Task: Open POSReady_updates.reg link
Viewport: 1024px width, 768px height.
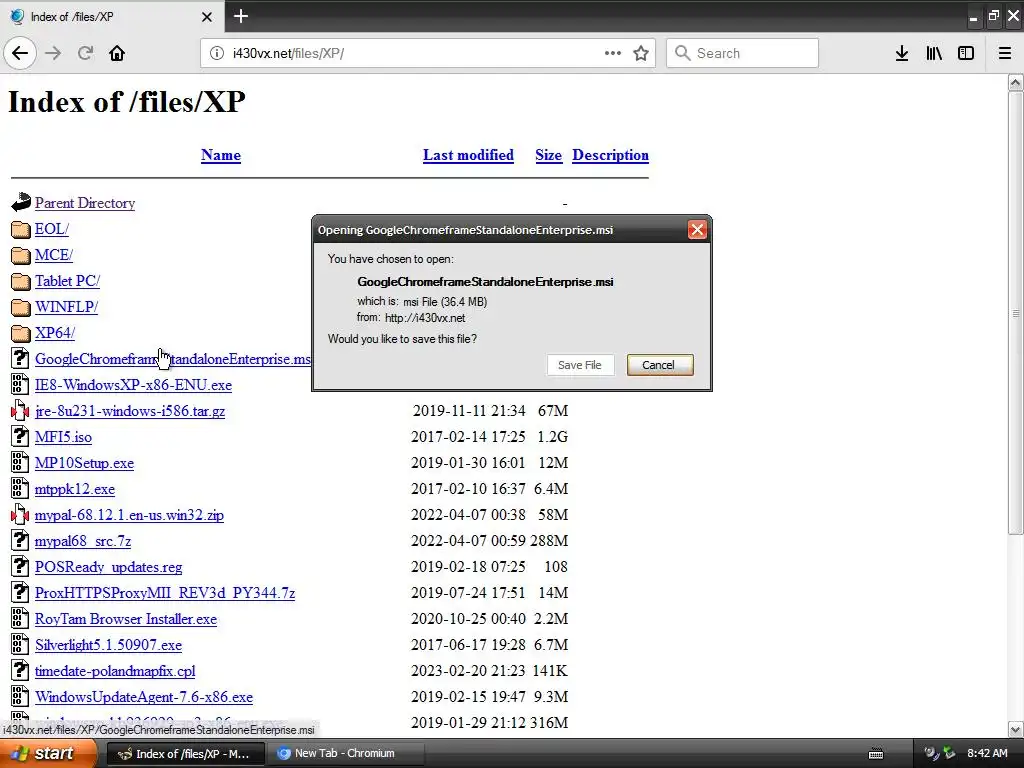Action: tap(108, 568)
